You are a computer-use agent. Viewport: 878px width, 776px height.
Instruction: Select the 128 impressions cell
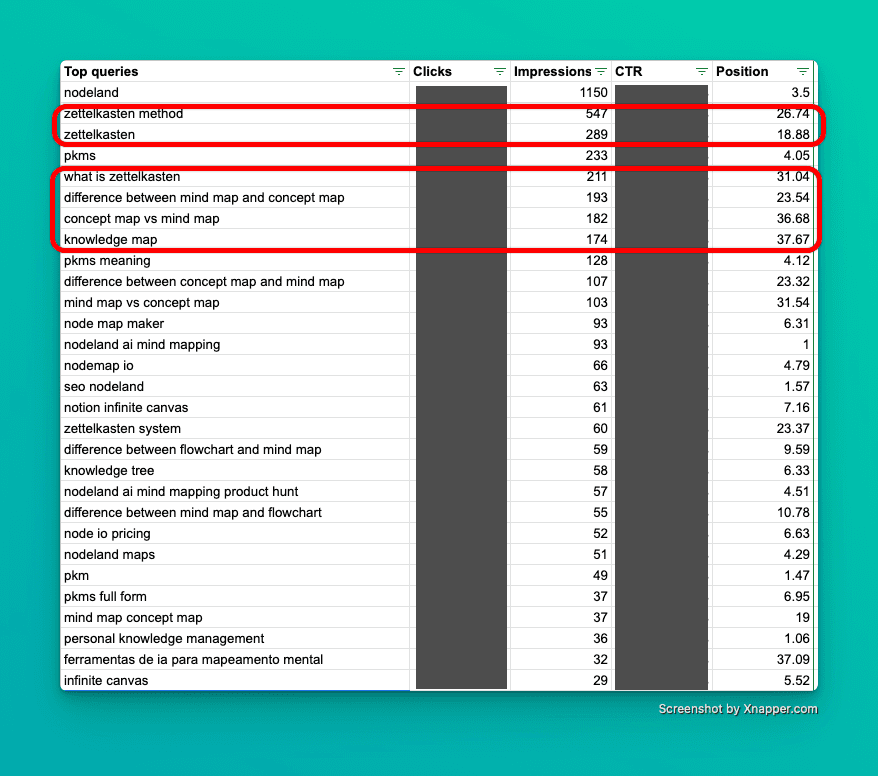561,260
